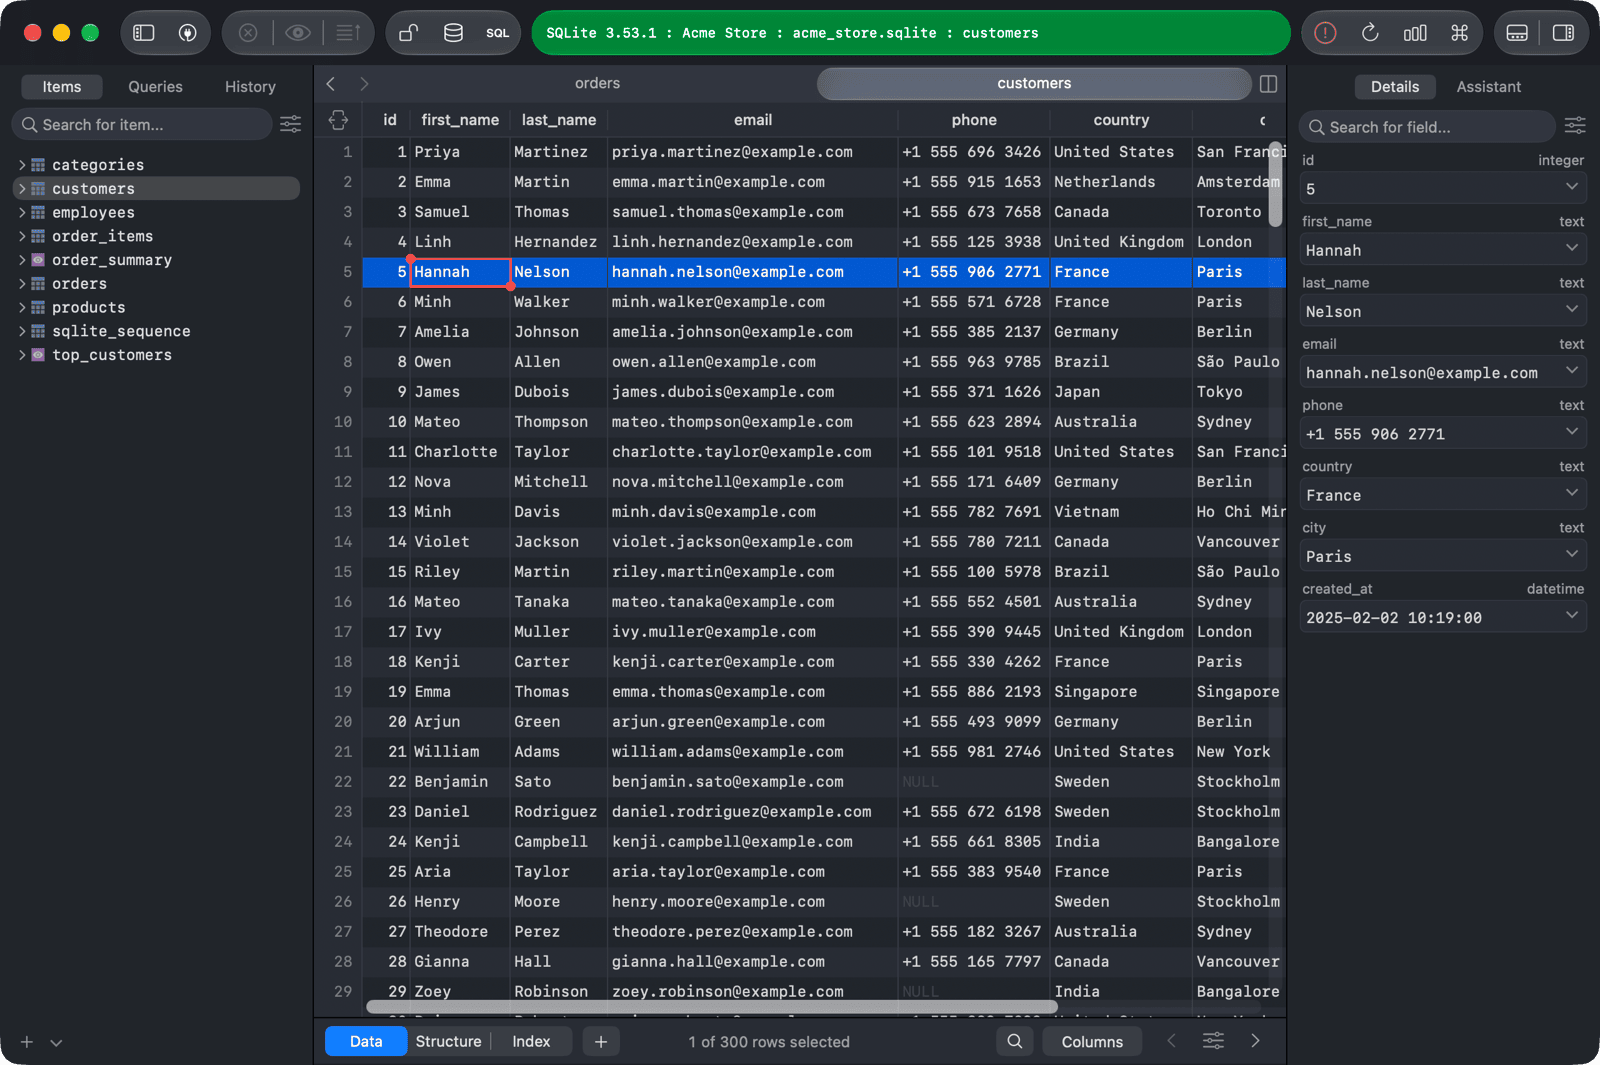Select the customers table tab

pyautogui.click(x=1034, y=84)
